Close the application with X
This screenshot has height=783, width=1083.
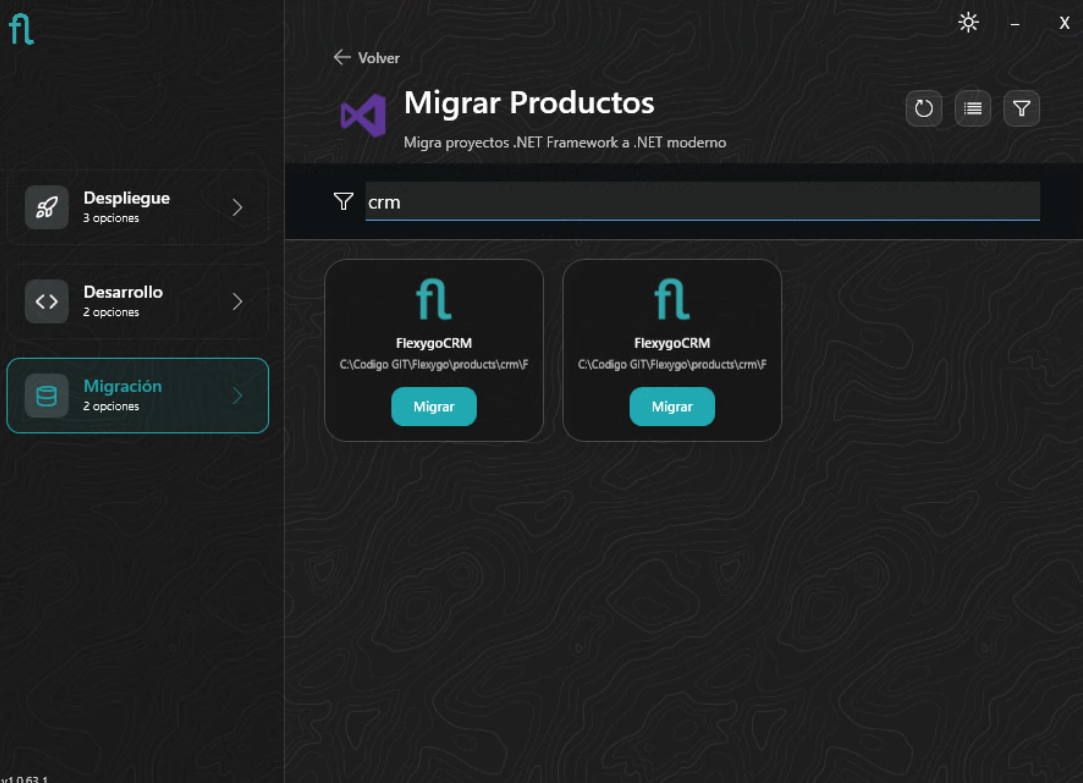(1064, 23)
